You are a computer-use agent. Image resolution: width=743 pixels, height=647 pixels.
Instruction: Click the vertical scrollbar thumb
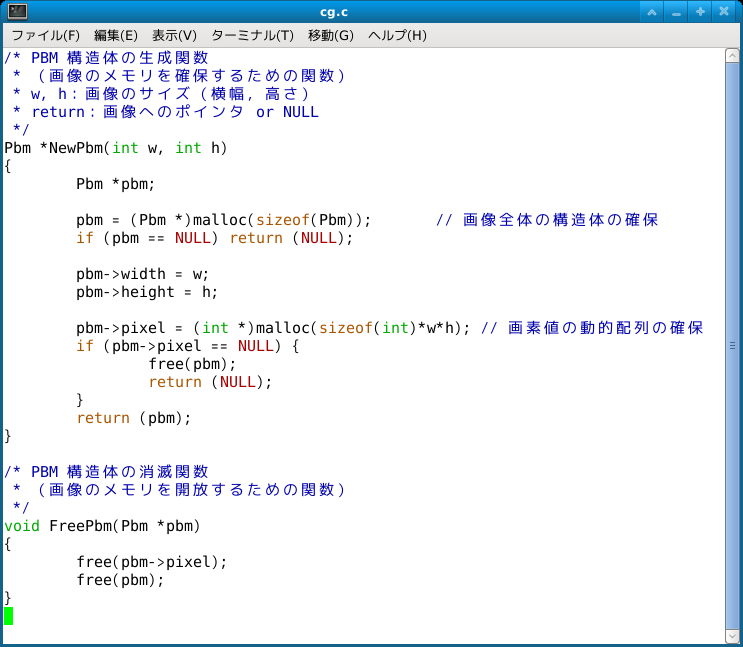point(732,345)
